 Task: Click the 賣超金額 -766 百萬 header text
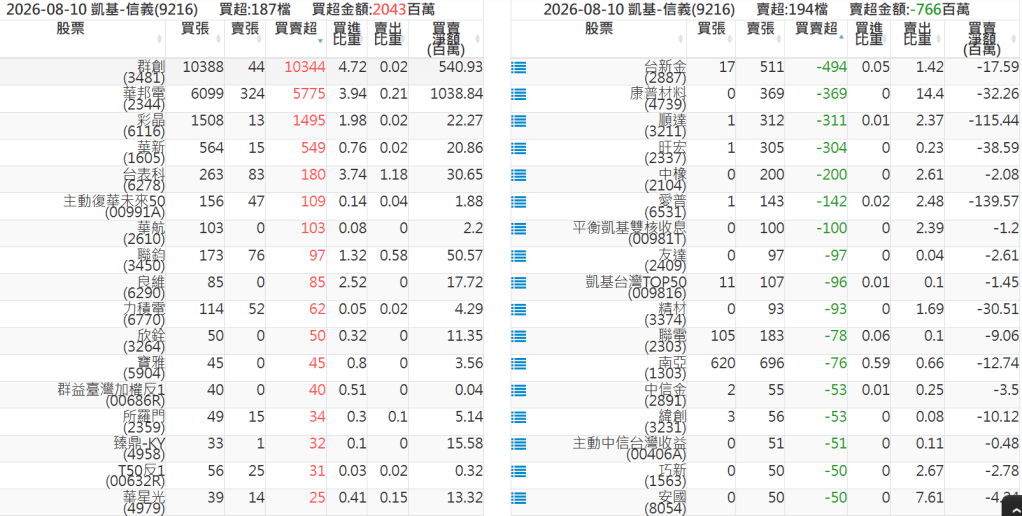coord(909,10)
